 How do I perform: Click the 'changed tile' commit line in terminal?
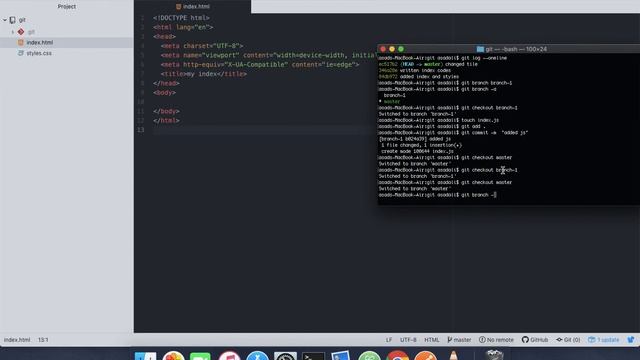(x=428, y=64)
